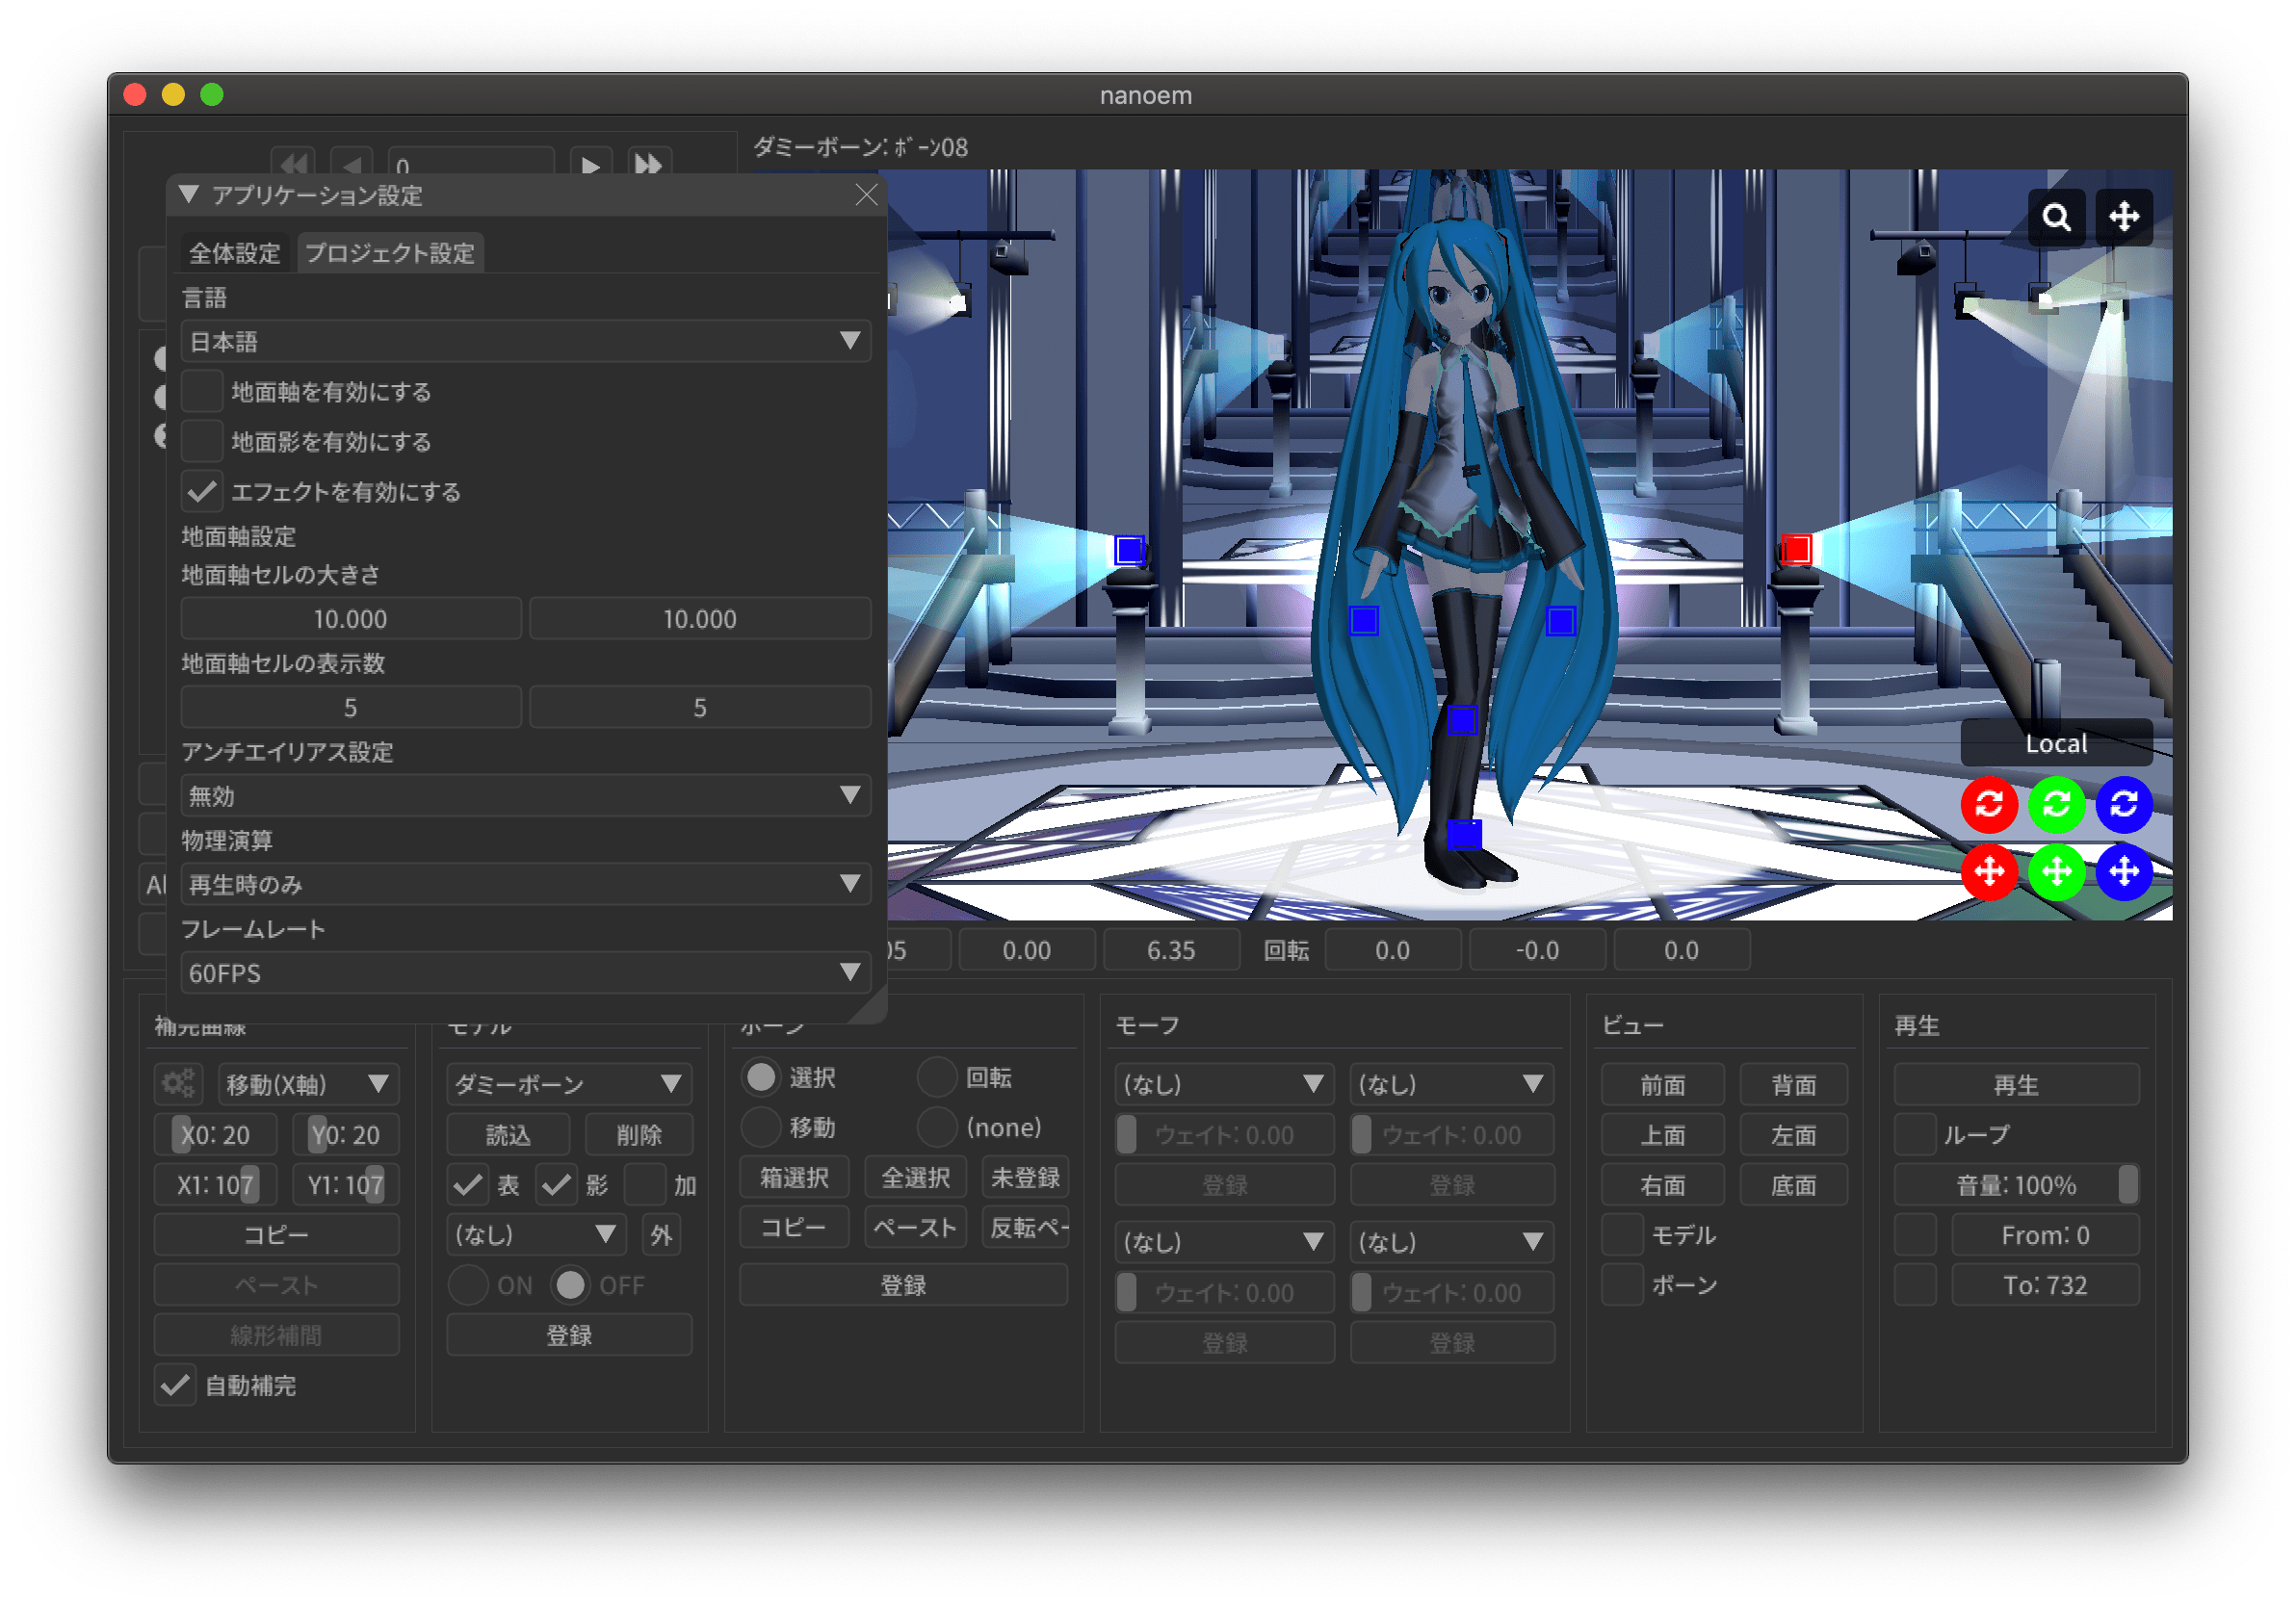Click the interpolation gear settings icon
This screenshot has height=1606, width=2296.
tap(179, 1084)
